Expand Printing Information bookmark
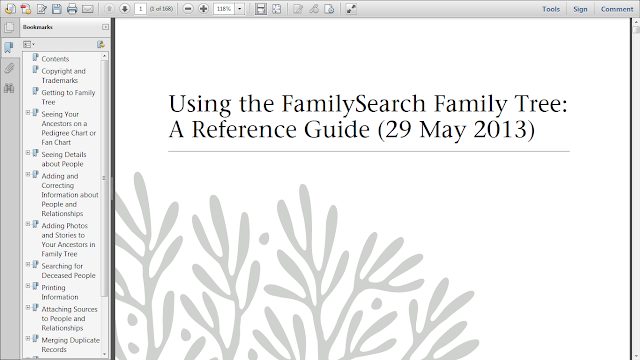 [x=28, y=286]
